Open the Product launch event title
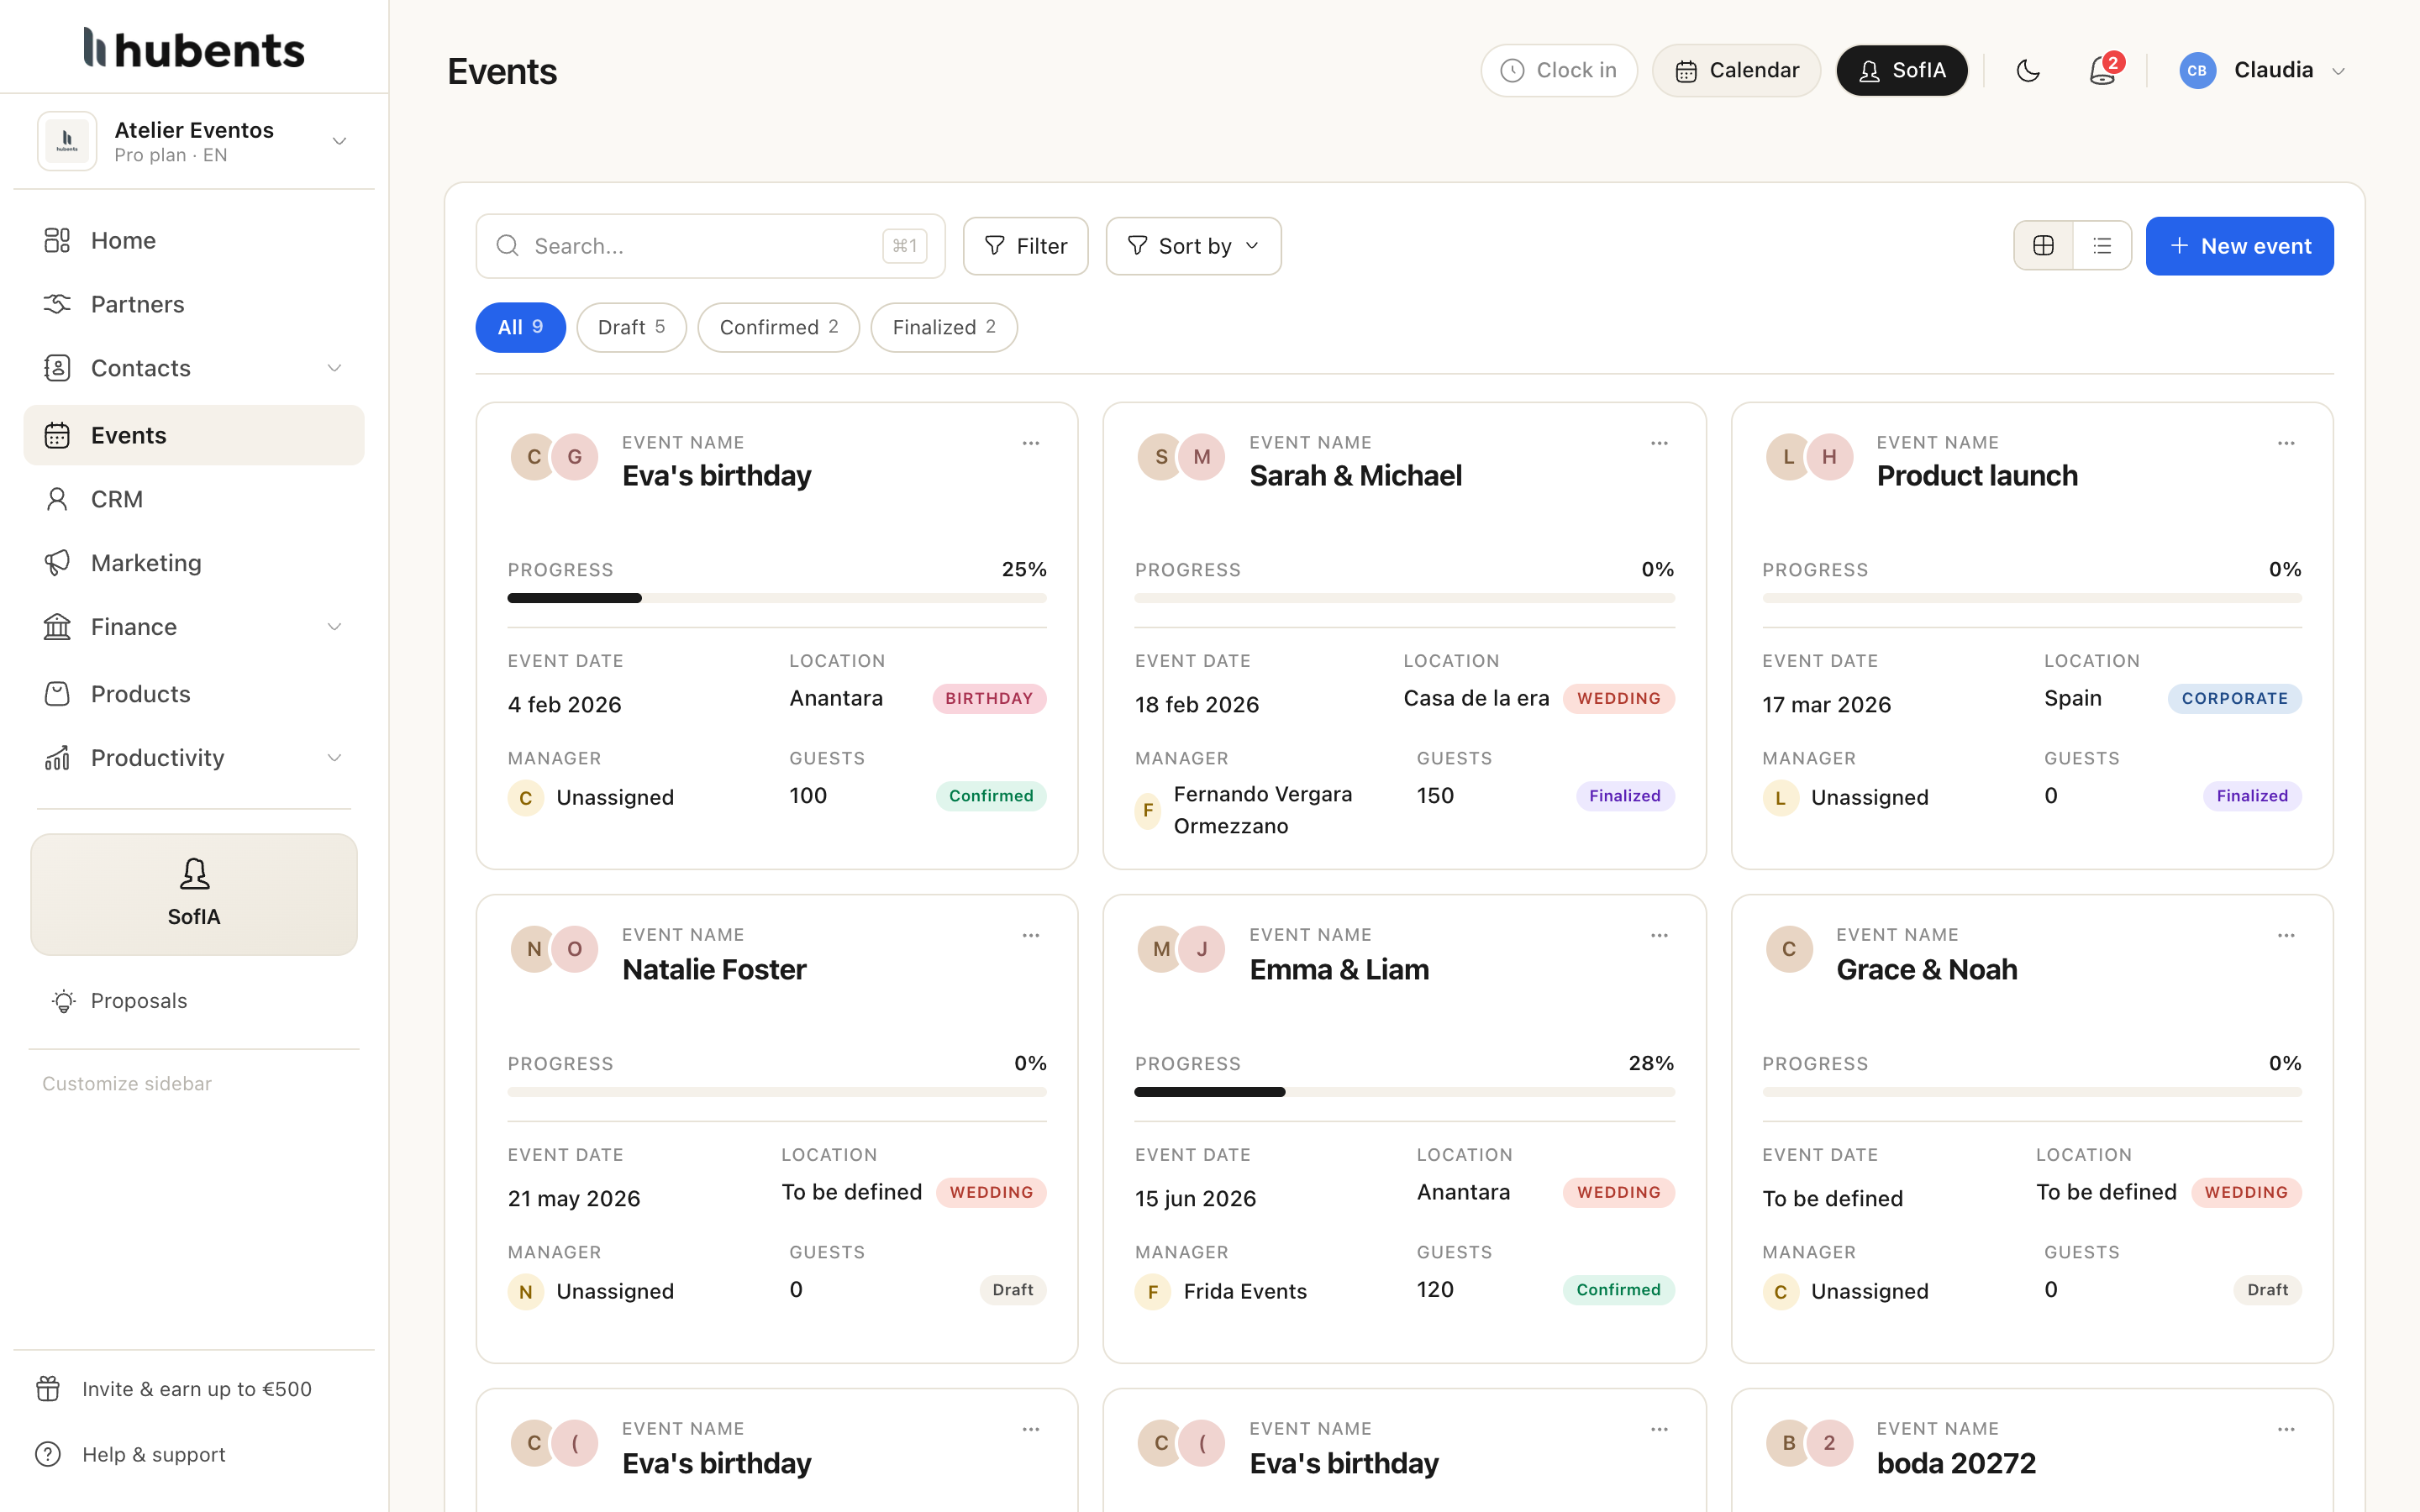 [1977, 476]
